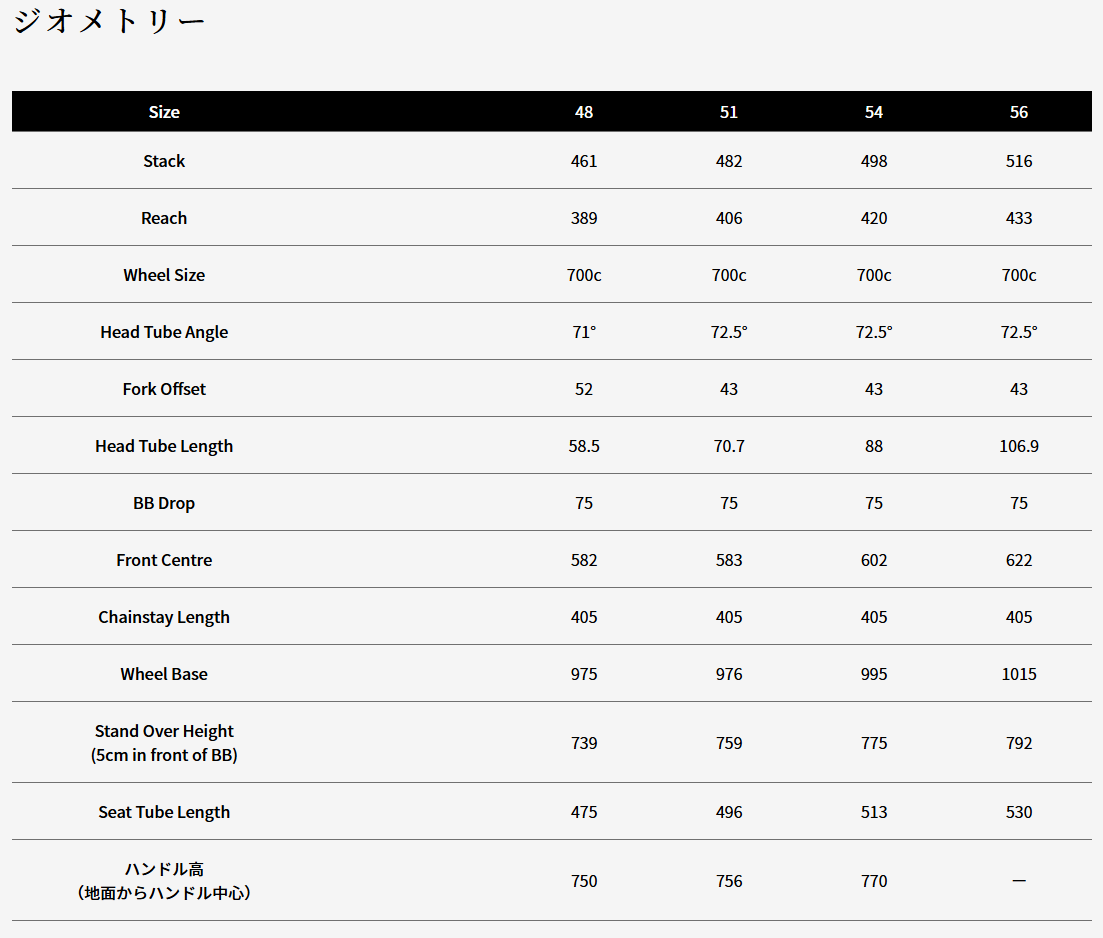Click the Chainstay Length row label

(x=164, y=617)
